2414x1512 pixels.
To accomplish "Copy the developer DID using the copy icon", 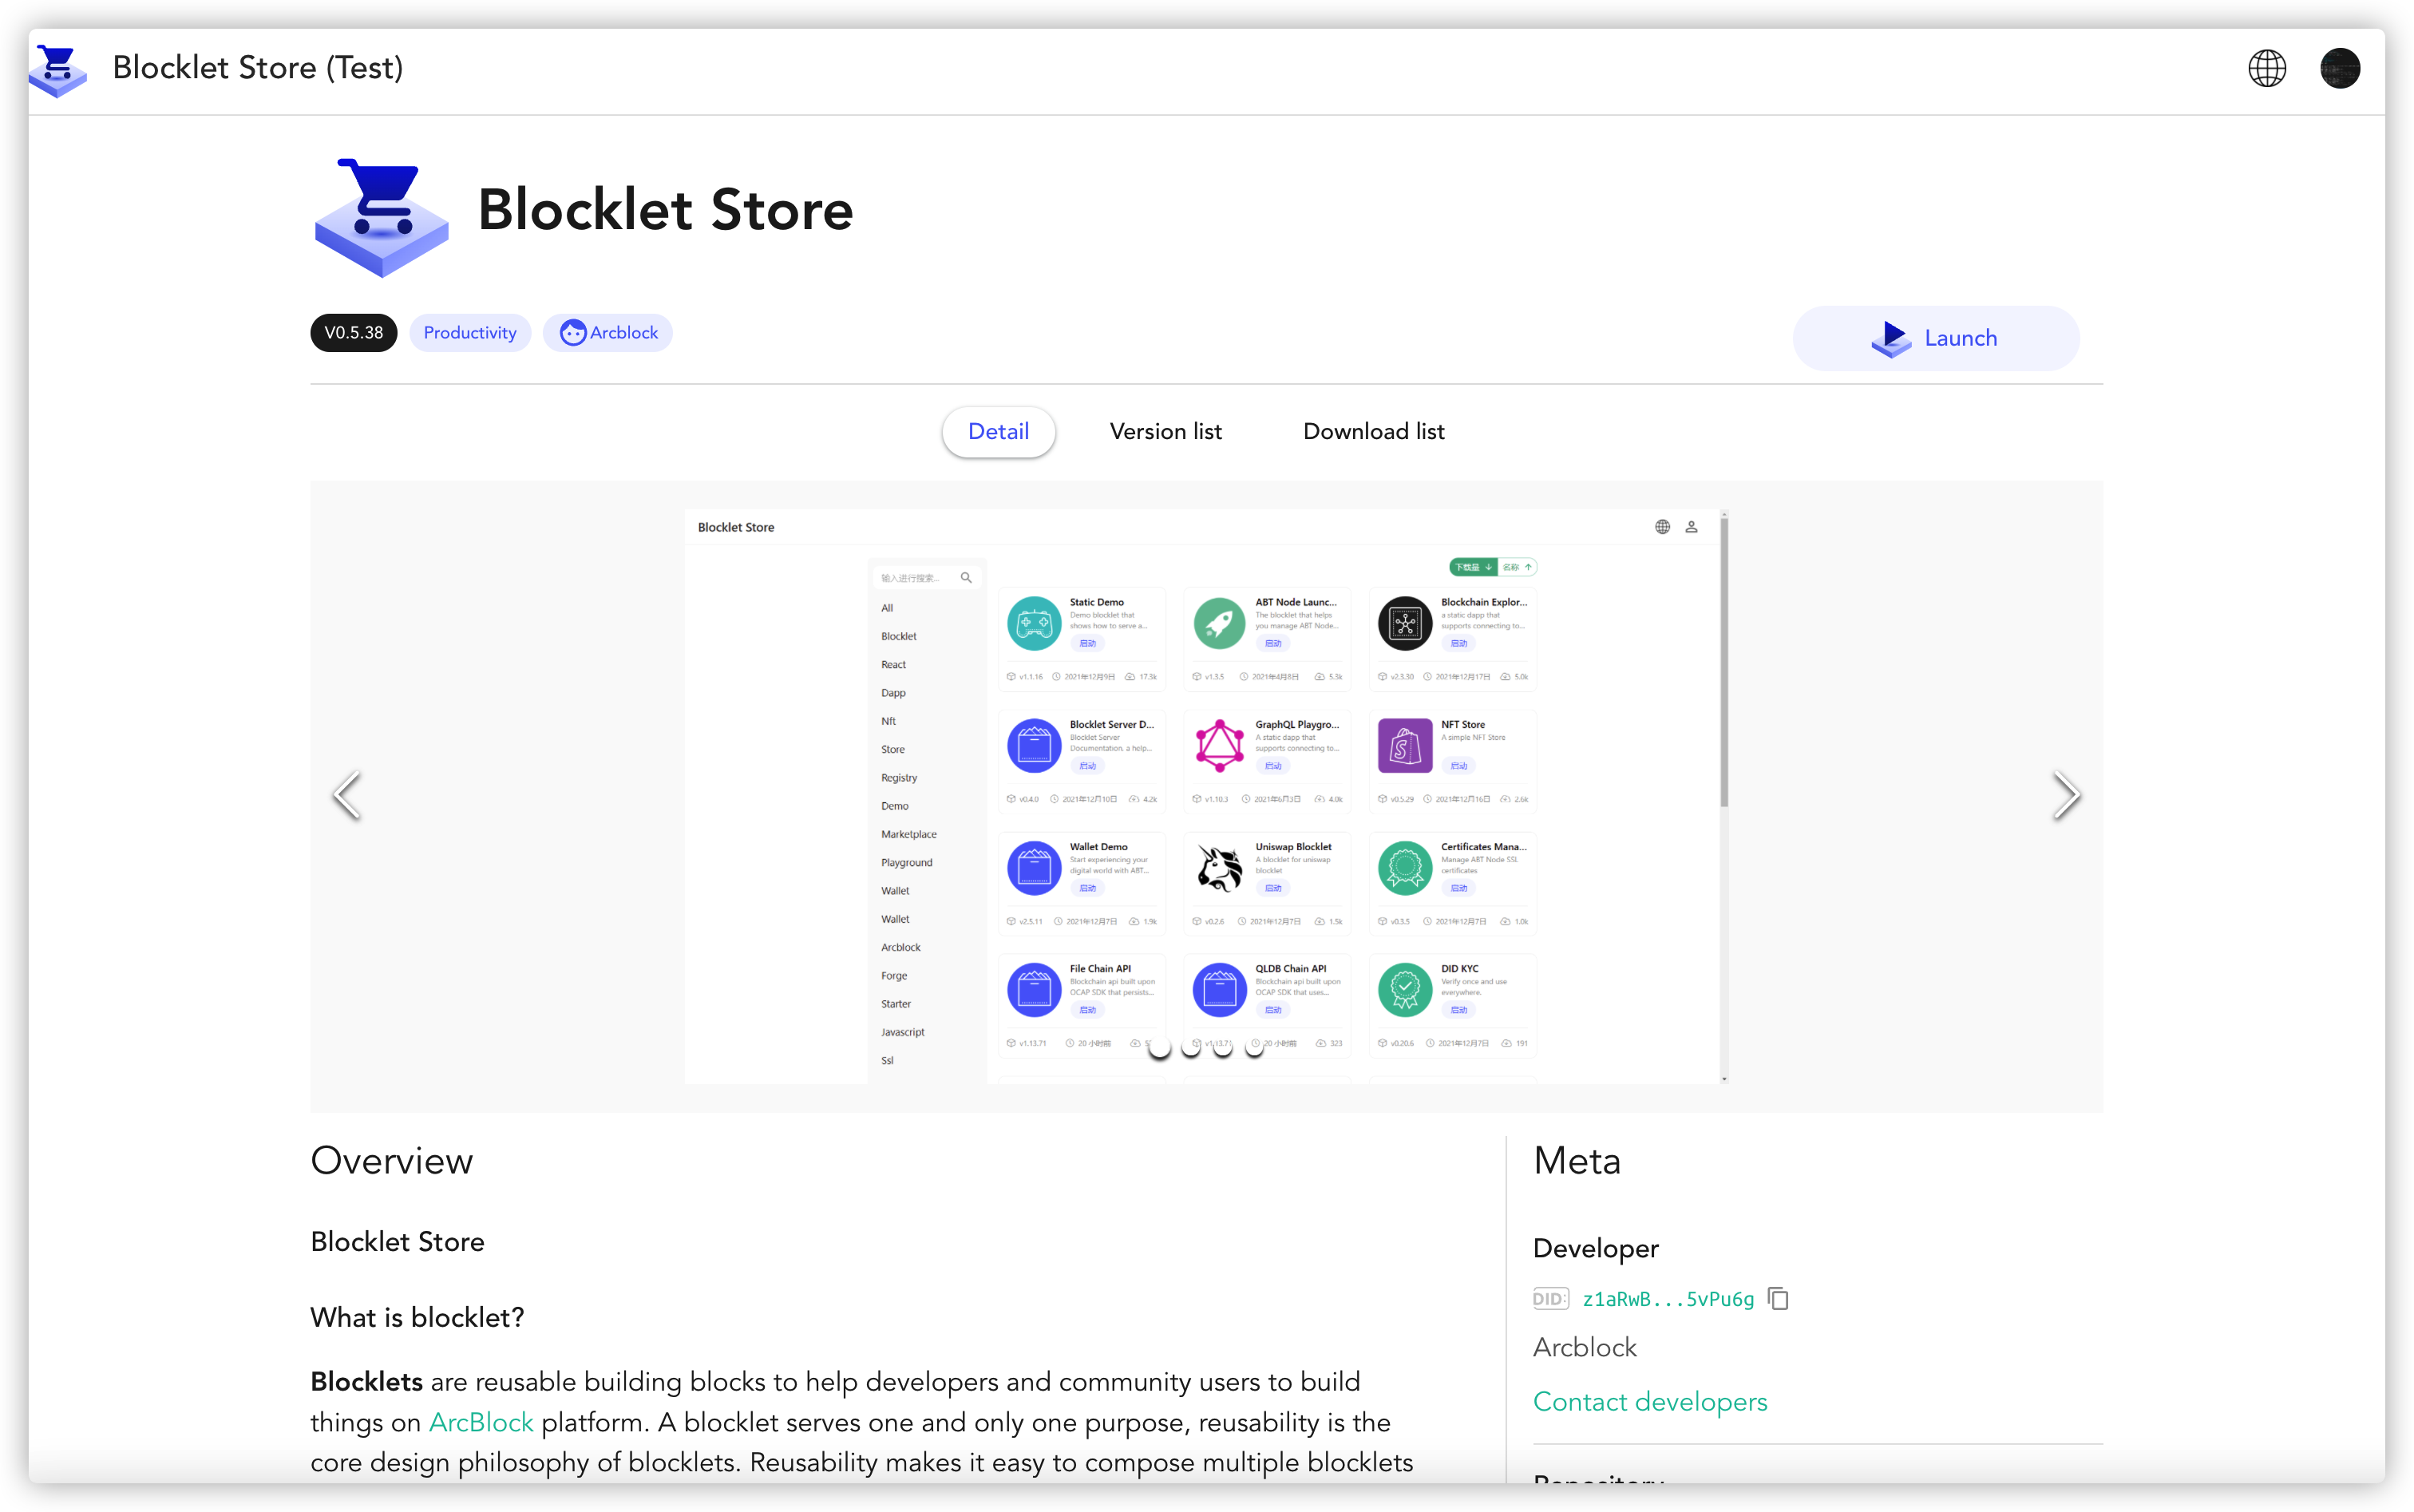I will pyautogui.click(x=1779, y=1298).
